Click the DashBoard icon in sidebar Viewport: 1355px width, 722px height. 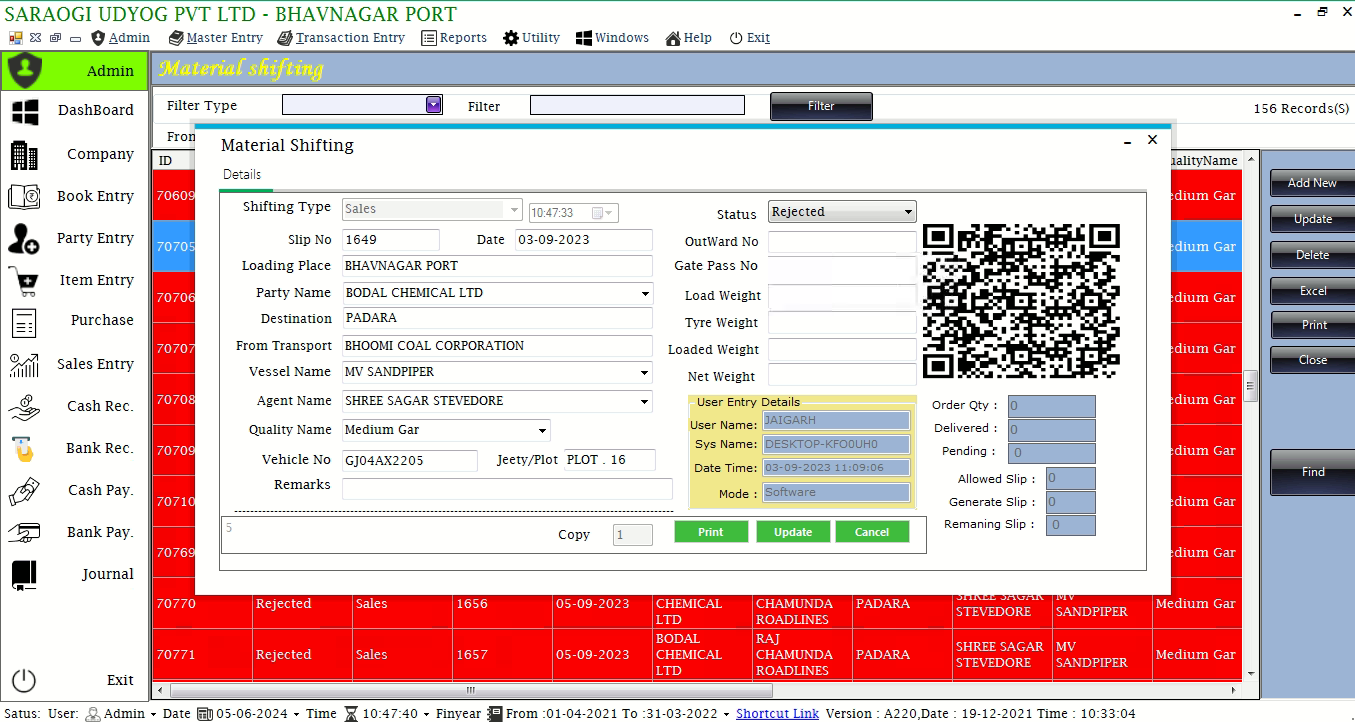point(24,111)
